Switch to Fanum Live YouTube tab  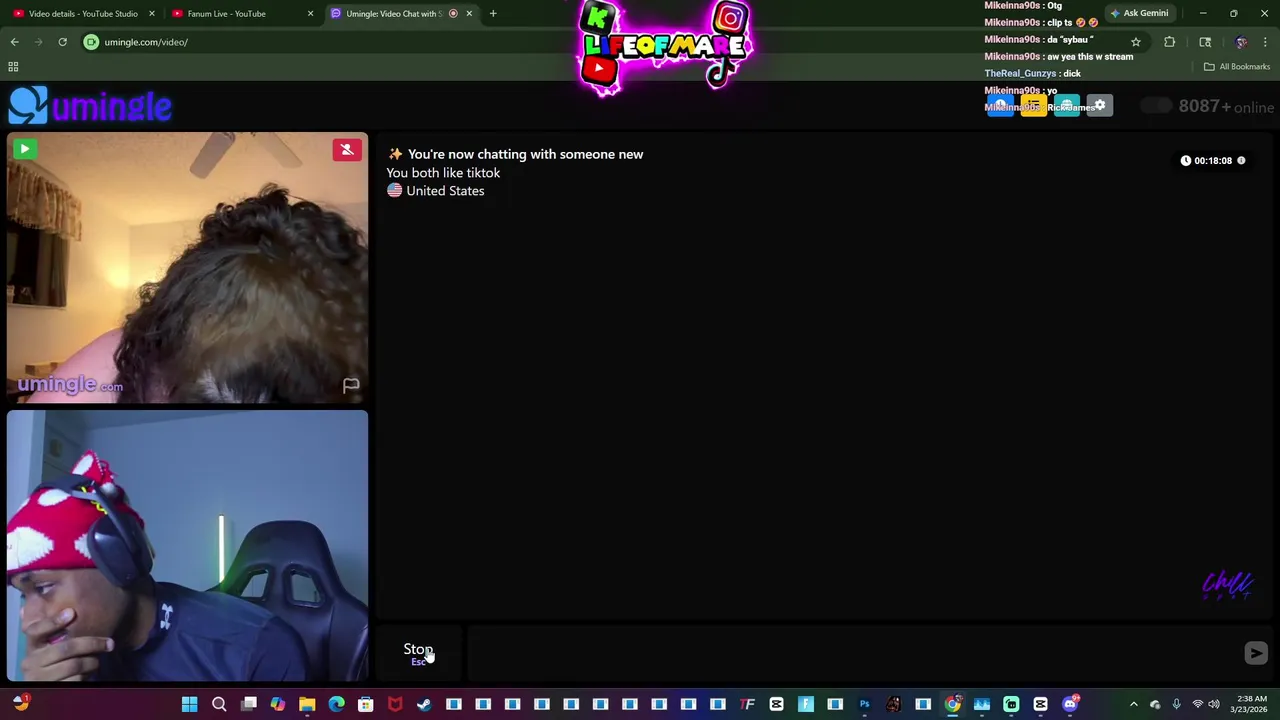click(226, 14)
